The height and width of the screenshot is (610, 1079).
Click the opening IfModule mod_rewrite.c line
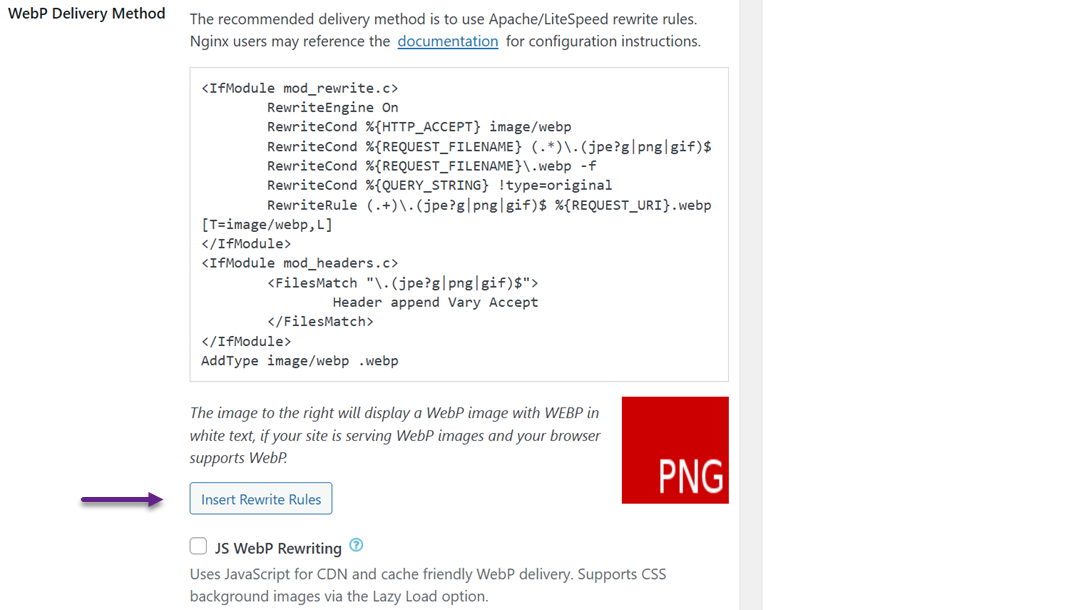[299, 88]
